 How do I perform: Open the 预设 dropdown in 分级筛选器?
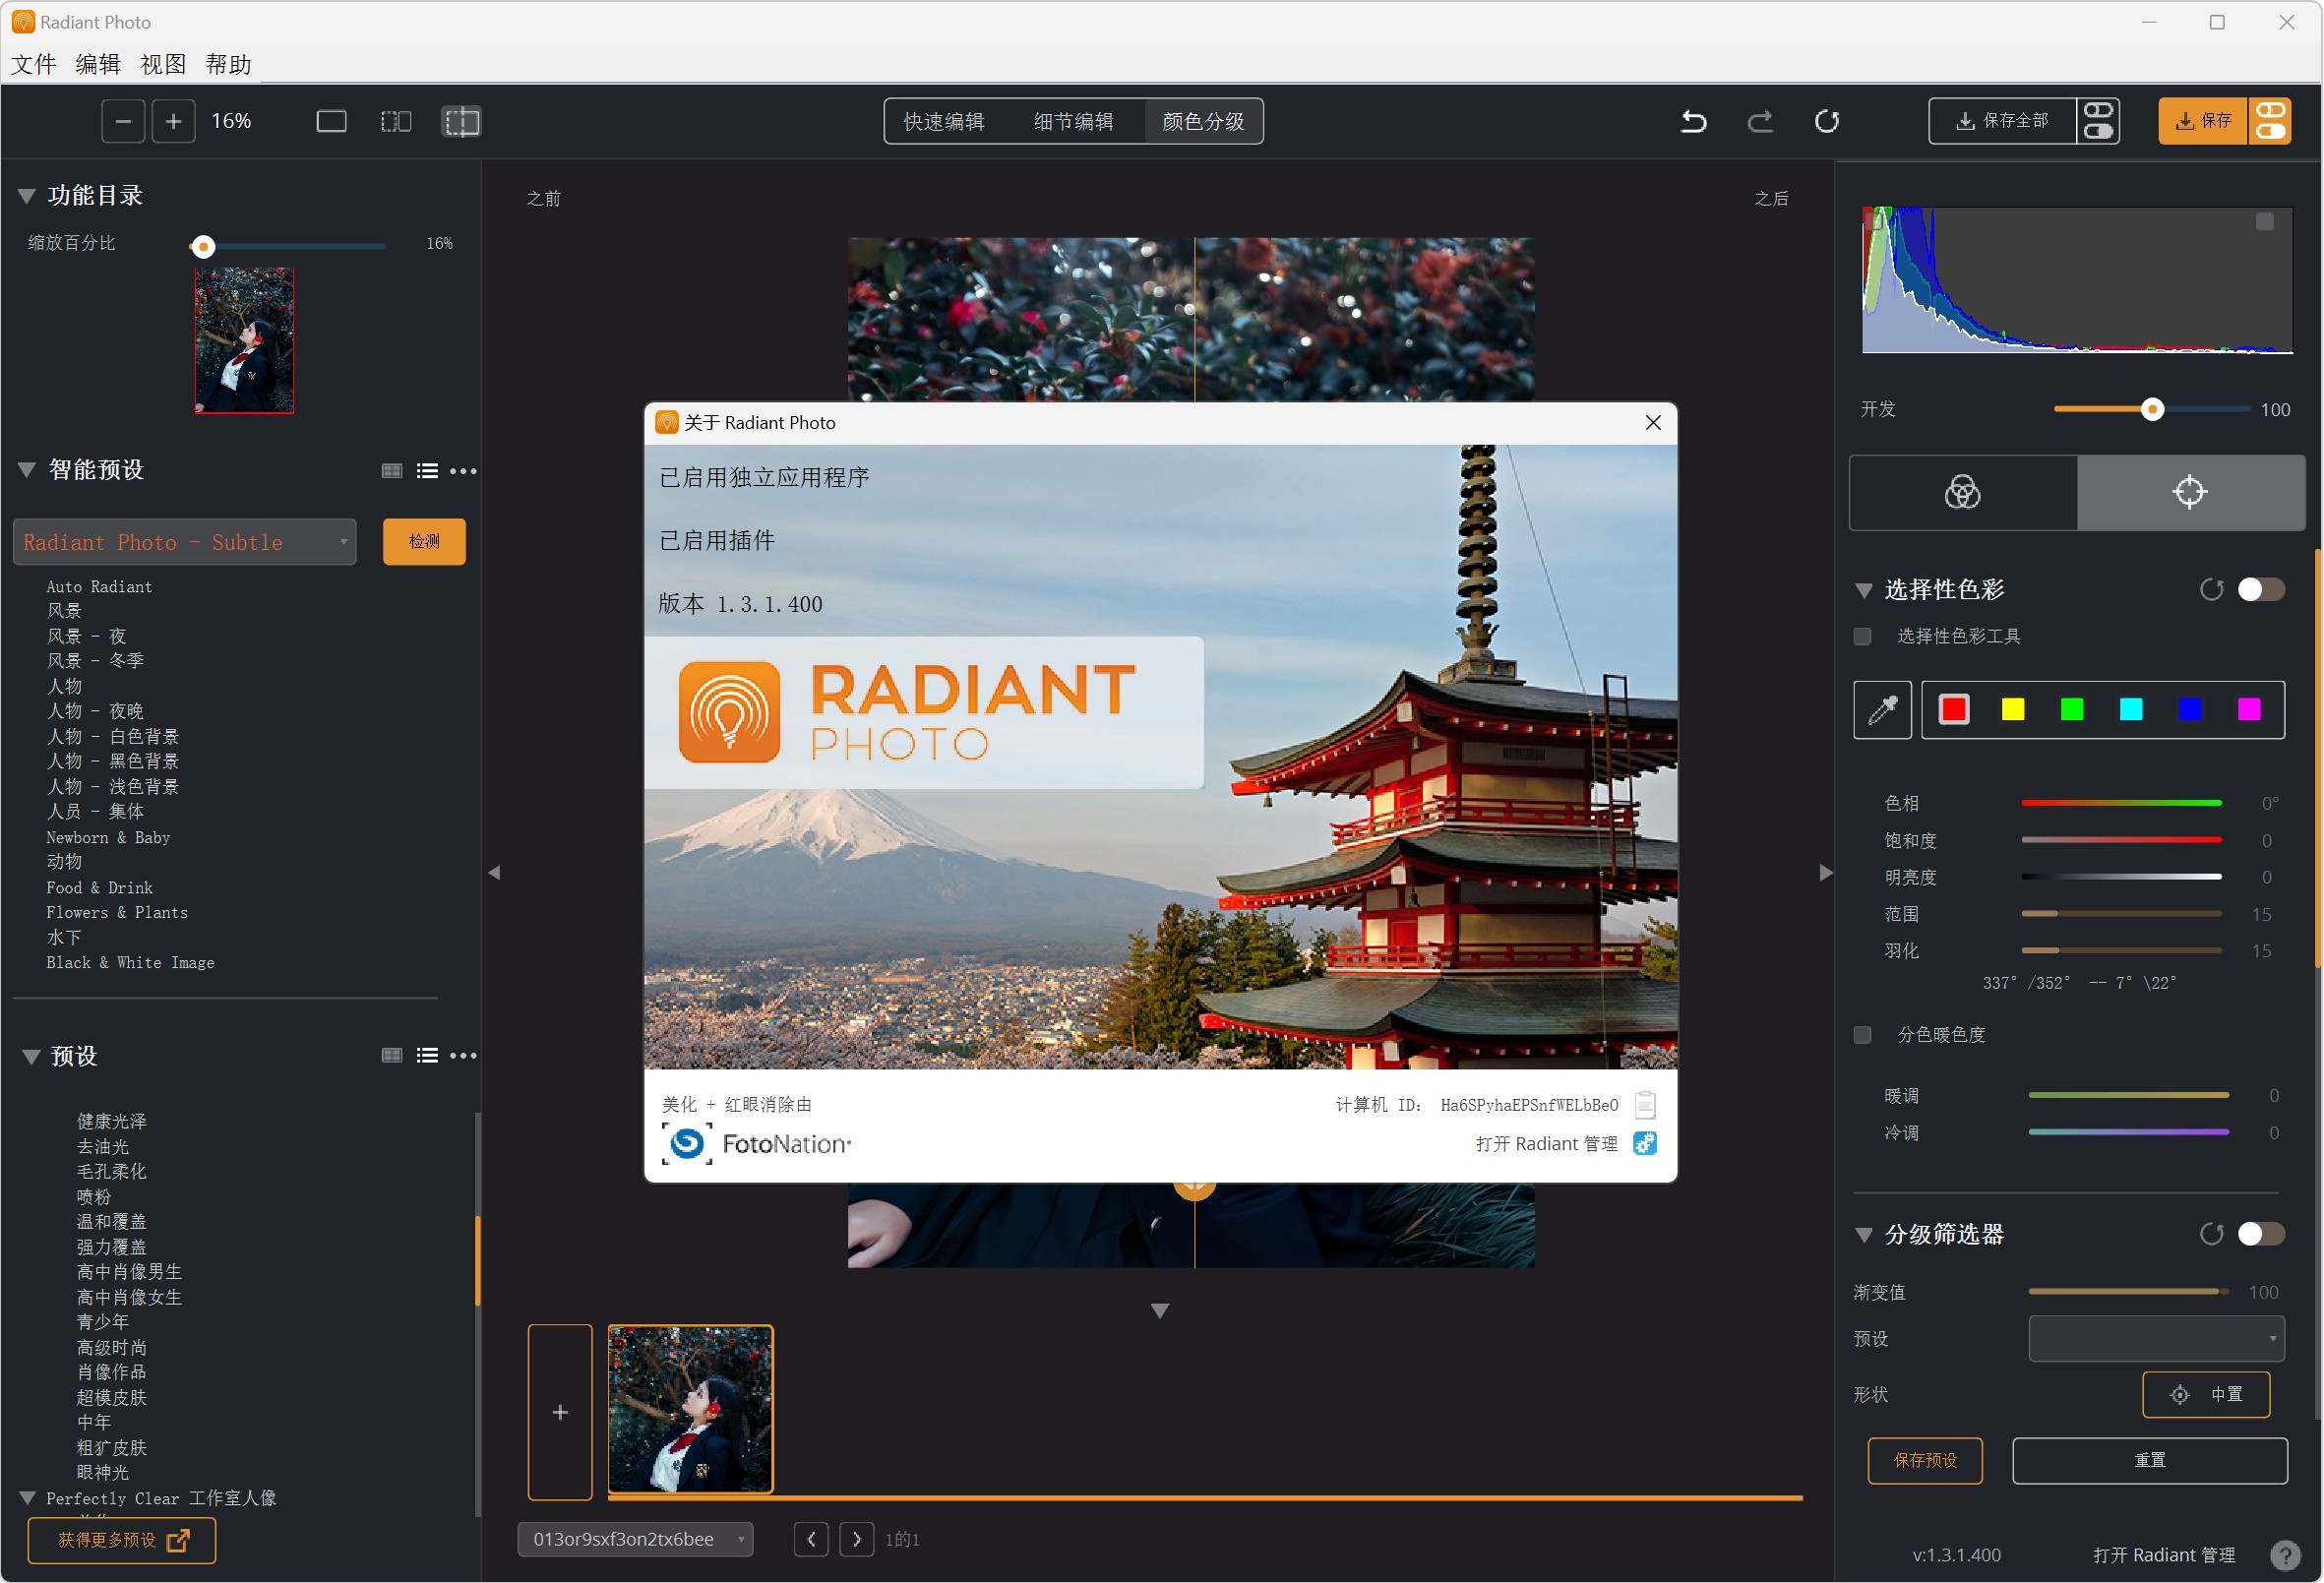[x=2157, y=1339]
